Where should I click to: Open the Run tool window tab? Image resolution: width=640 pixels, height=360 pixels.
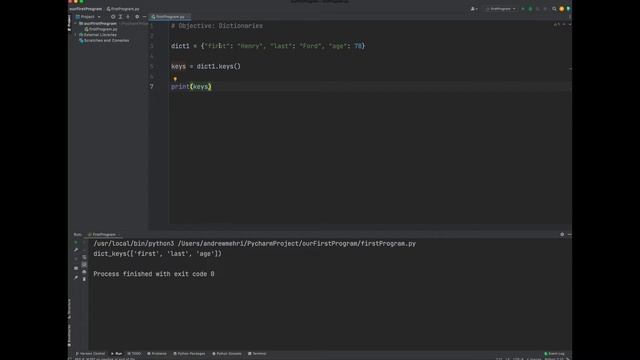(x=117, y=353)
